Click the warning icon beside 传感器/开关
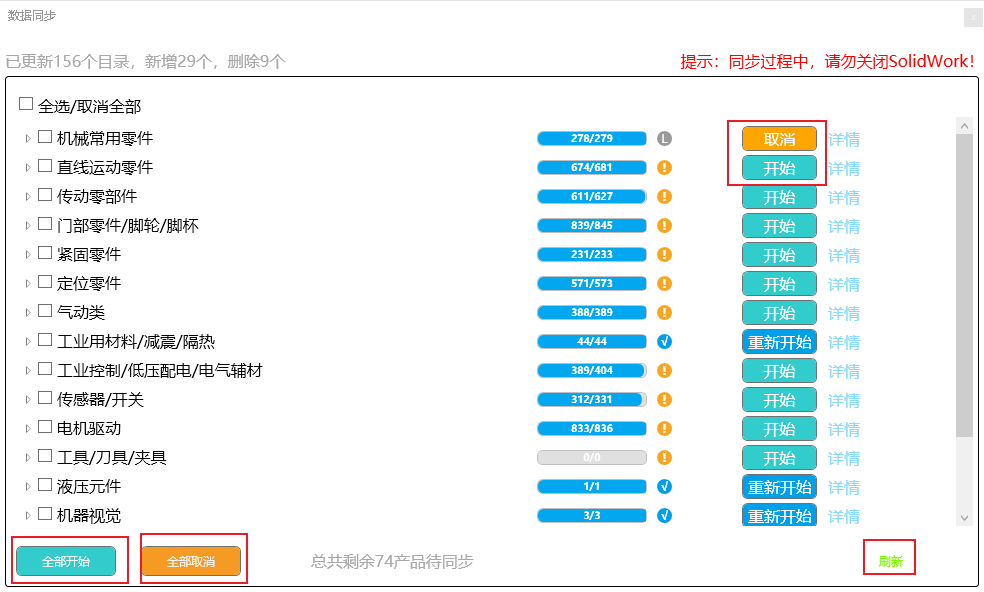This screenshot has width=984, height=592. click(x=665, y=399)
